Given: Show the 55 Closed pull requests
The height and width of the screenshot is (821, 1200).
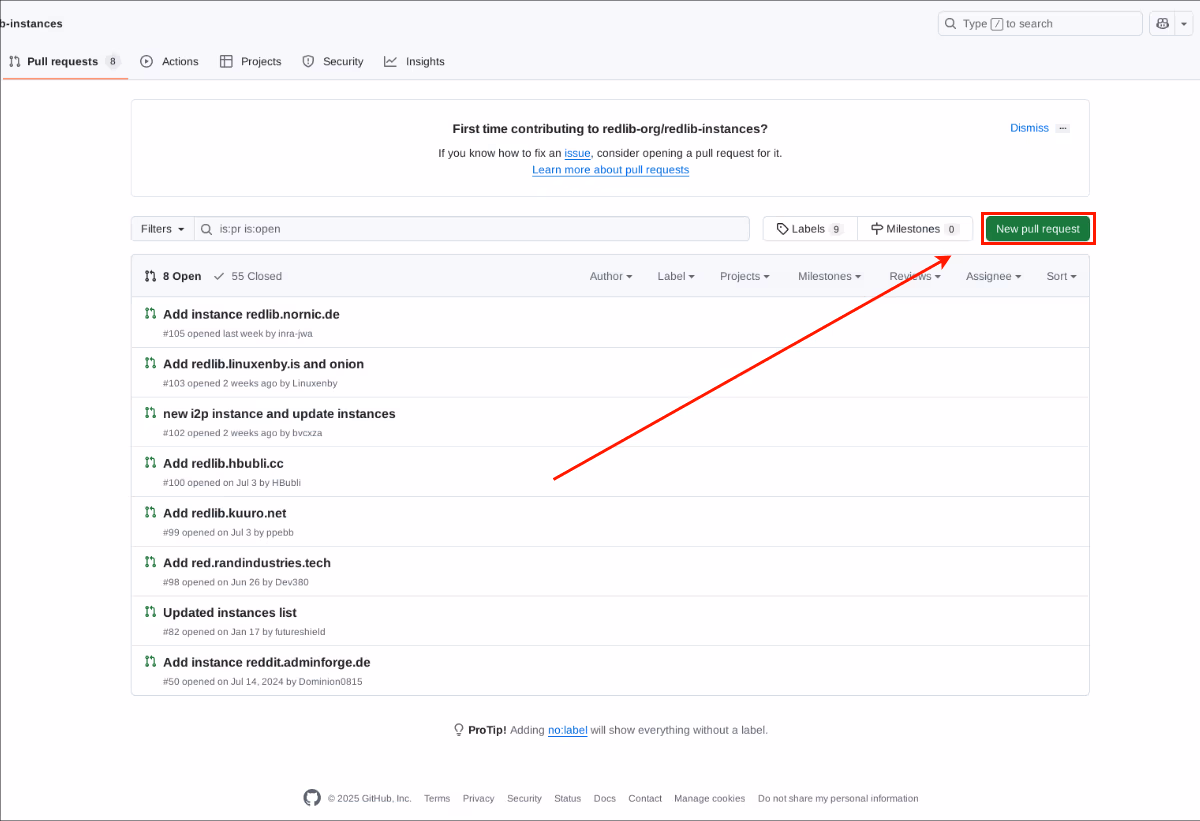Looking at the screenshot, I should click(248, 276).
